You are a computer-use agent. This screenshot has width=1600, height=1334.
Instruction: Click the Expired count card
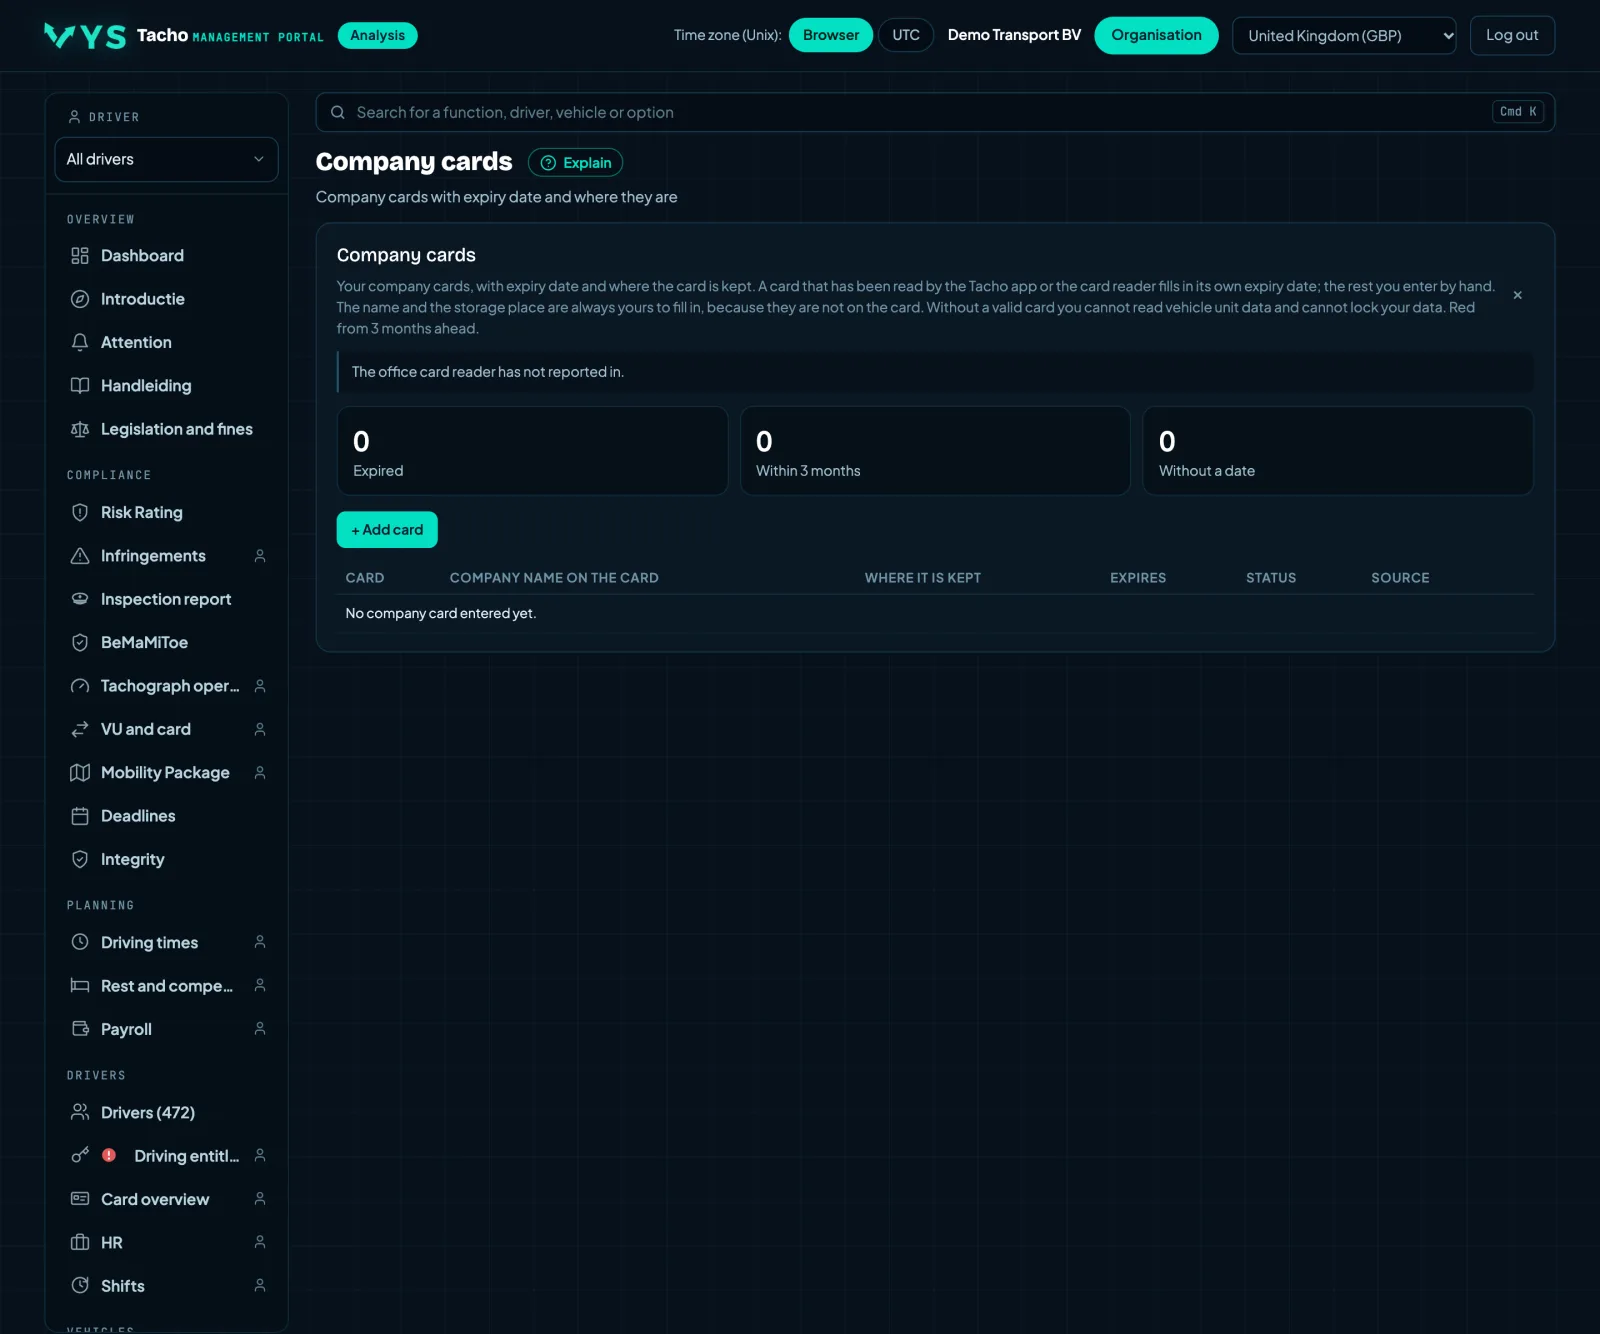[x=532, y=451]
